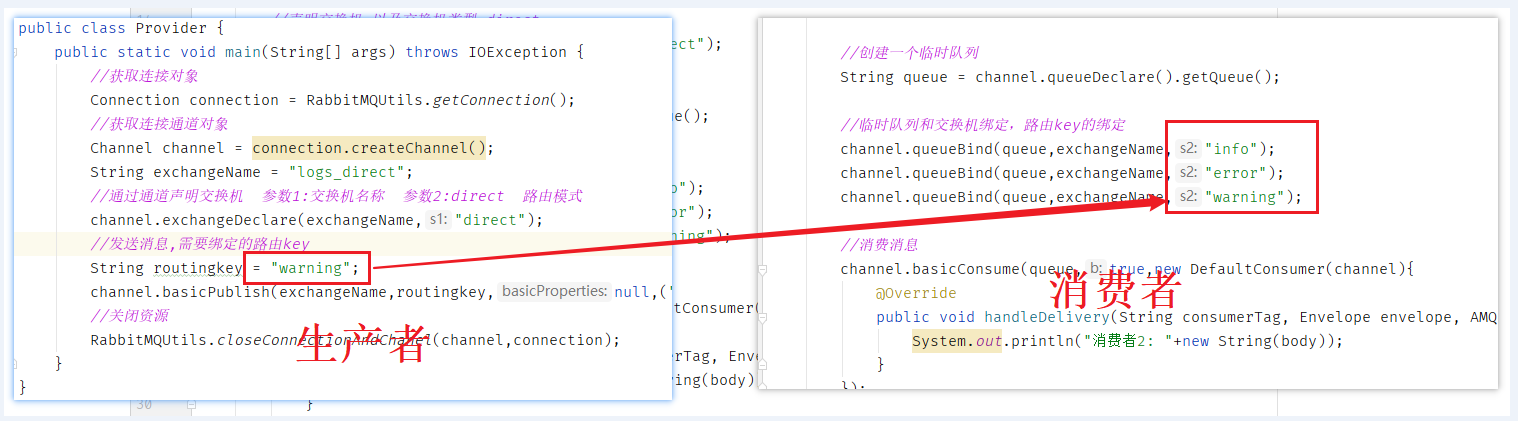Click line number 30 in background editor gutter

(143, 405)
